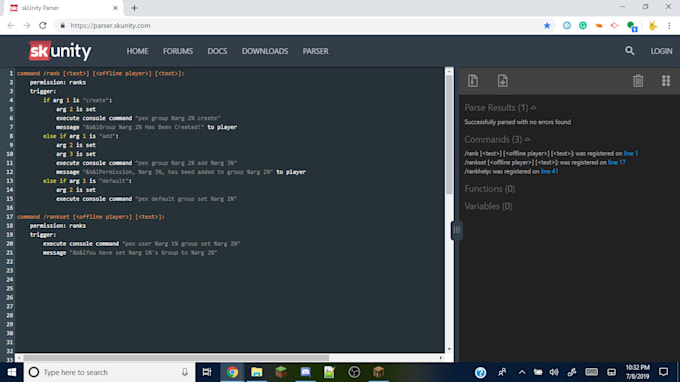Image resolution: width=680 pixels, height=382 pixels.
Task: Open the Minecraft grass block taskbar icon
Action: pyautogui.click(x=281, y=372)
